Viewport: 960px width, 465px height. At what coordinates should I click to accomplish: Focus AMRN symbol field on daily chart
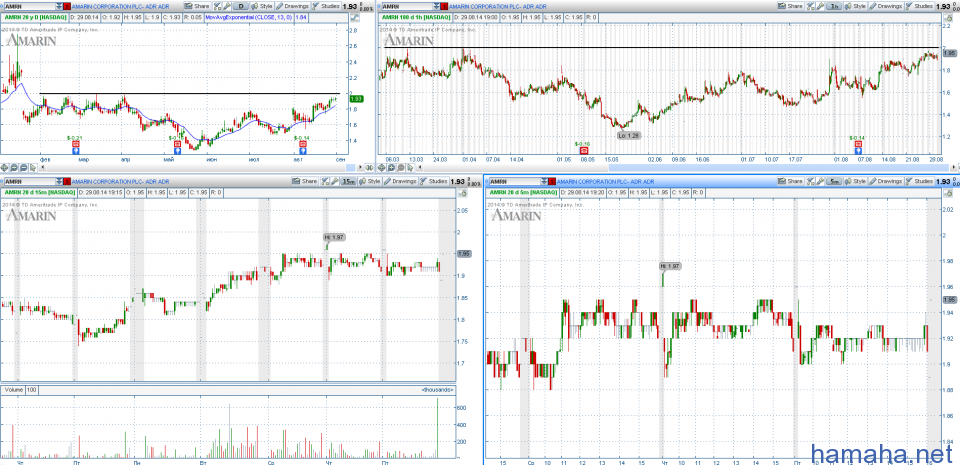[30, 6]
